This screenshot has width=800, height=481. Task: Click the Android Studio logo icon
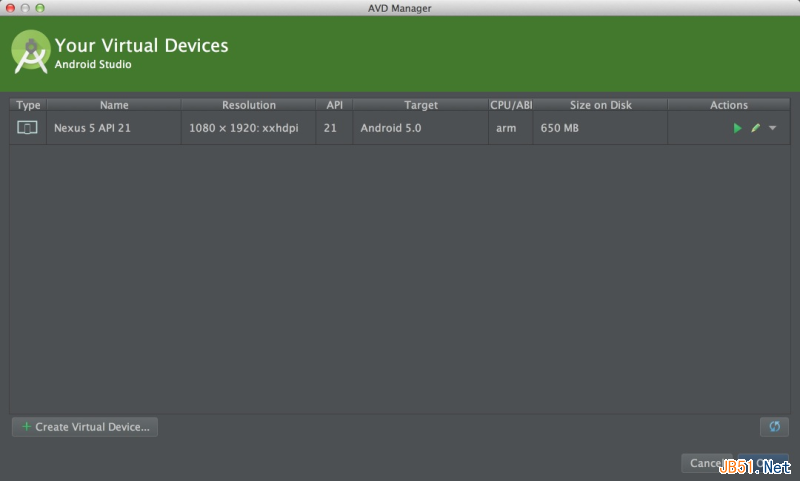coord(31,52)
